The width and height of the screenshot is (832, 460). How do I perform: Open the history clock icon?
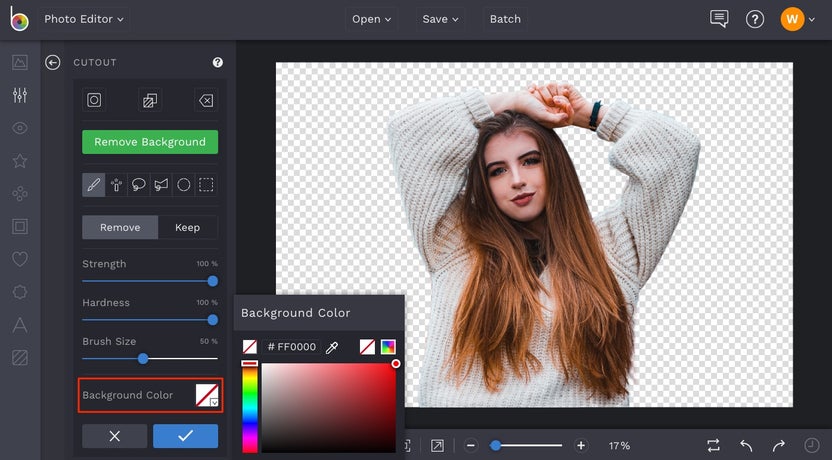(811, 446)
